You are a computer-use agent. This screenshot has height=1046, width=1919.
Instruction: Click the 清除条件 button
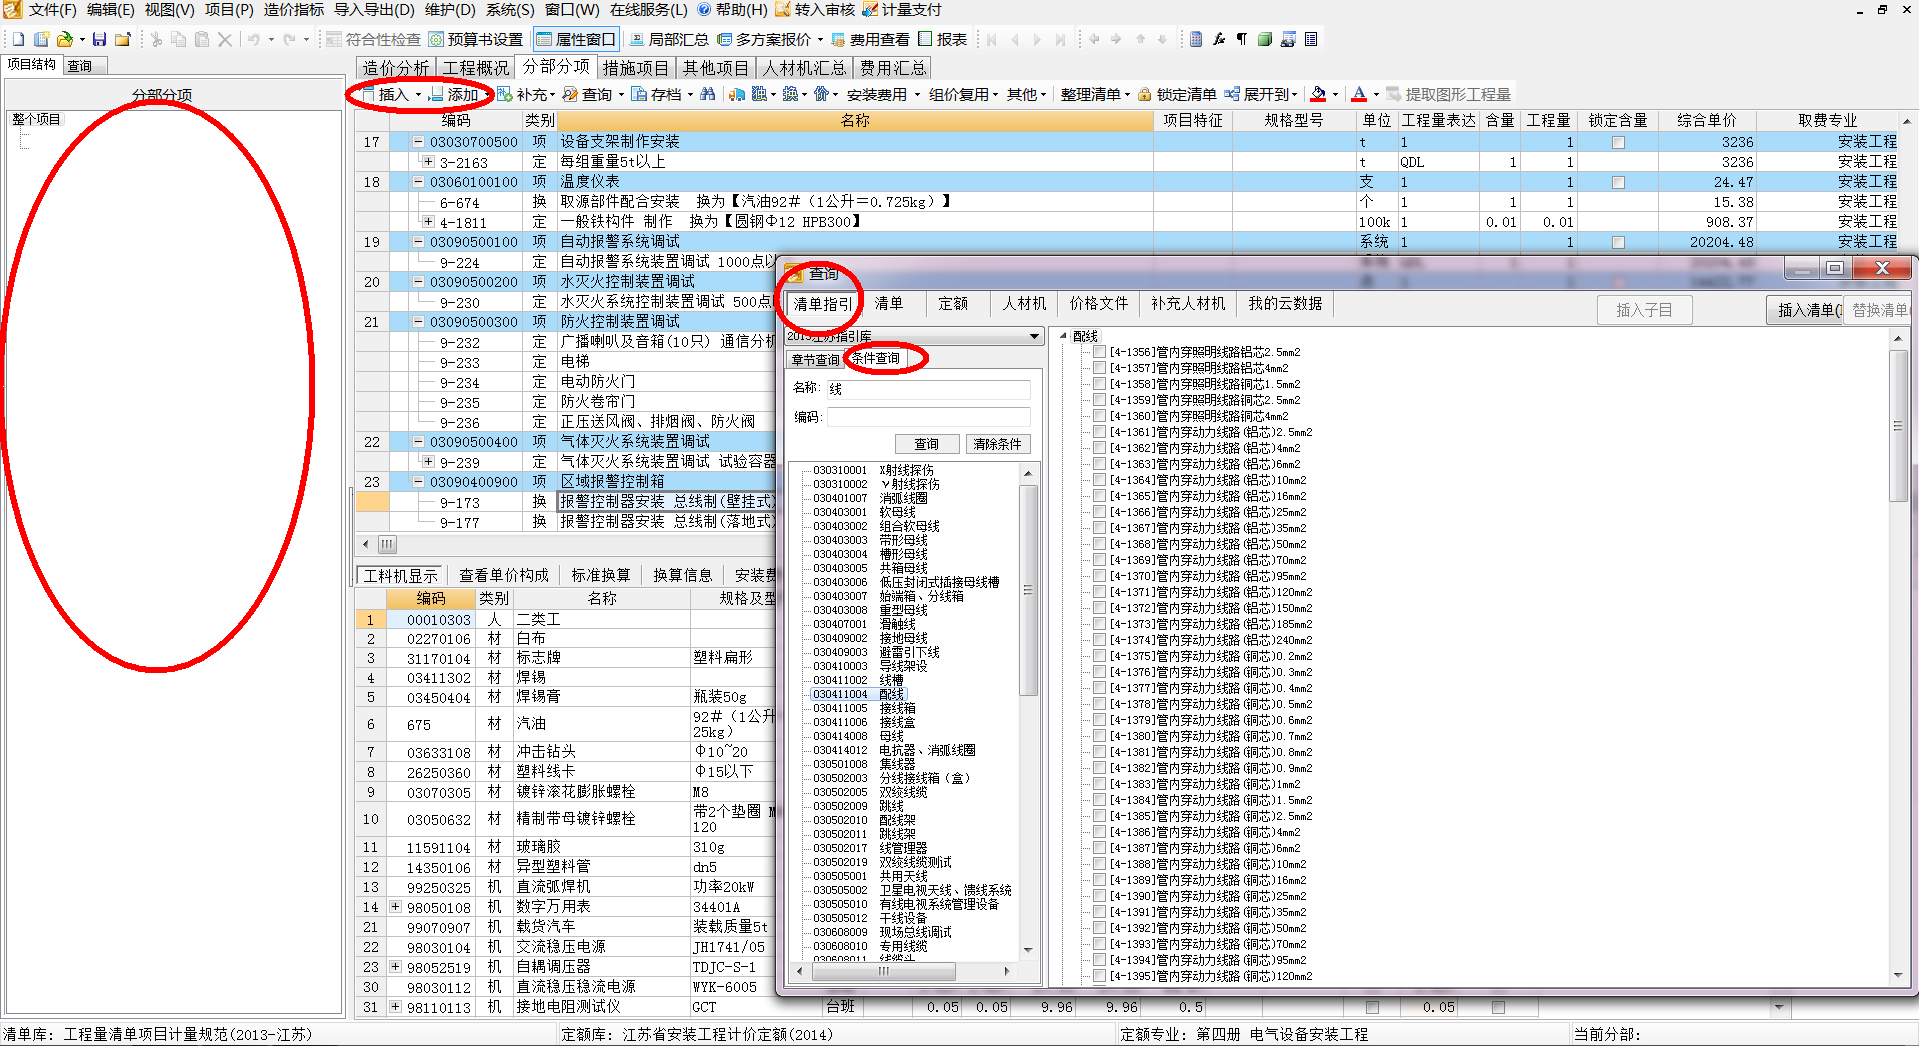click(998, 444)
